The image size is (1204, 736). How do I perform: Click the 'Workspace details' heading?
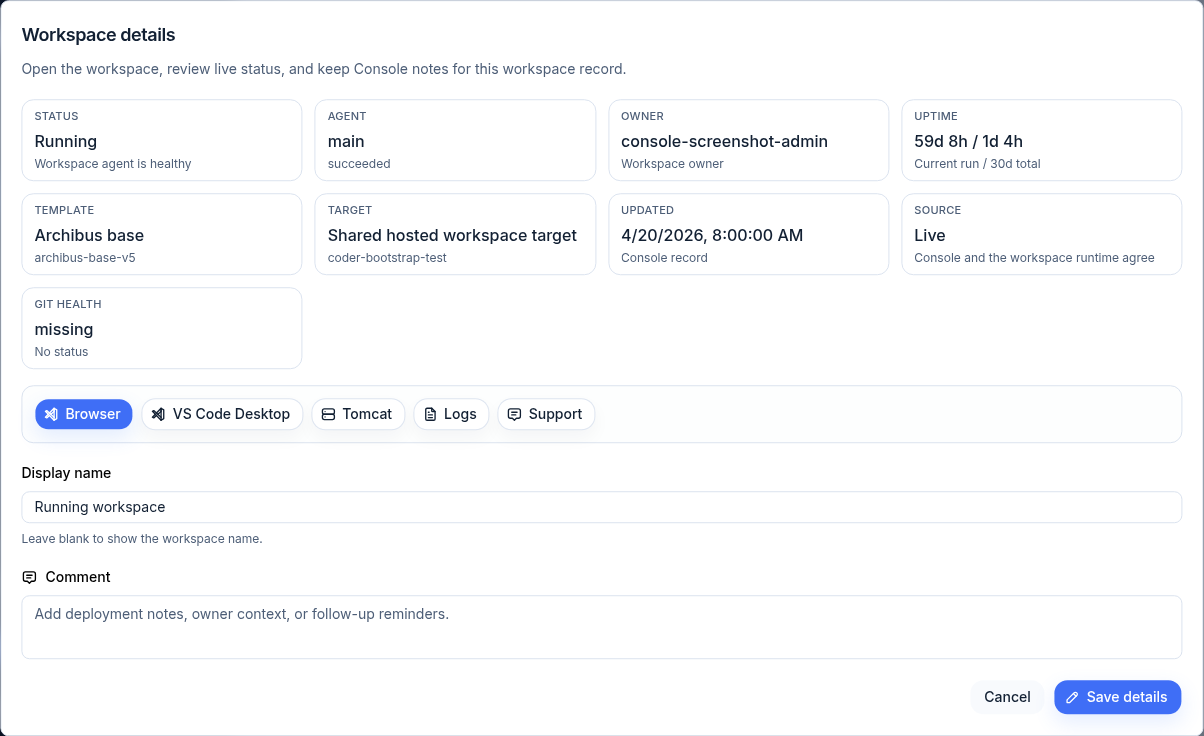(99, 35)
